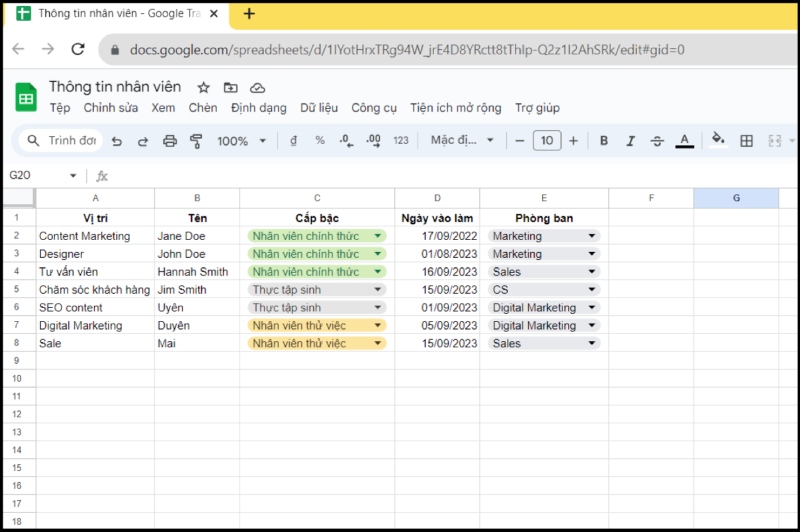Viewport: 800px width, 532px height.
Task: Open Uyên's Digital Marketing department dropdown
Action: coord(592,308)
